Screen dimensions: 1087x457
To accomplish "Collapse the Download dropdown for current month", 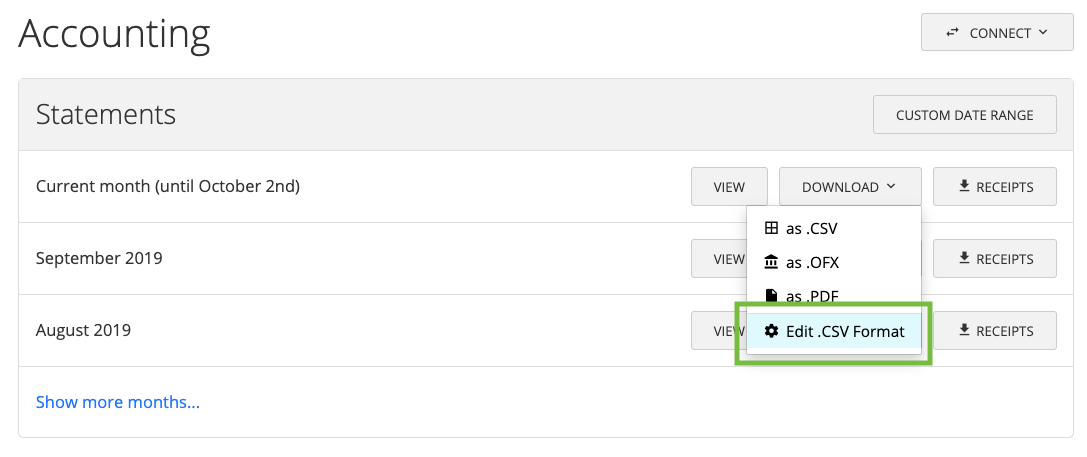I will (x=850, y=187).
